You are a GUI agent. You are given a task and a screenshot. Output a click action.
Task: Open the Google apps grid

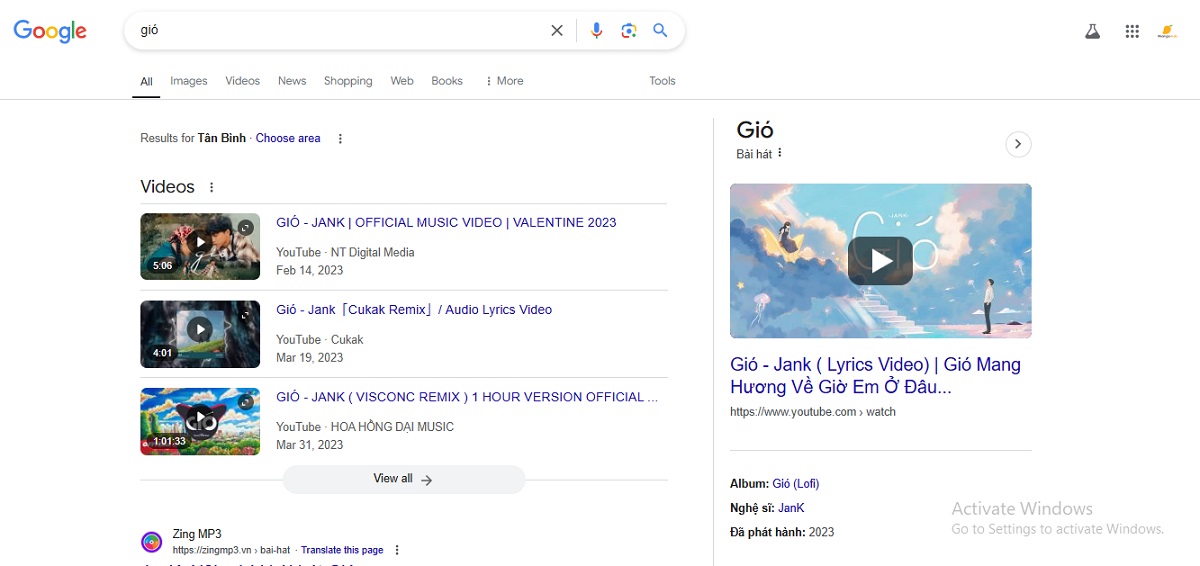1132,32
